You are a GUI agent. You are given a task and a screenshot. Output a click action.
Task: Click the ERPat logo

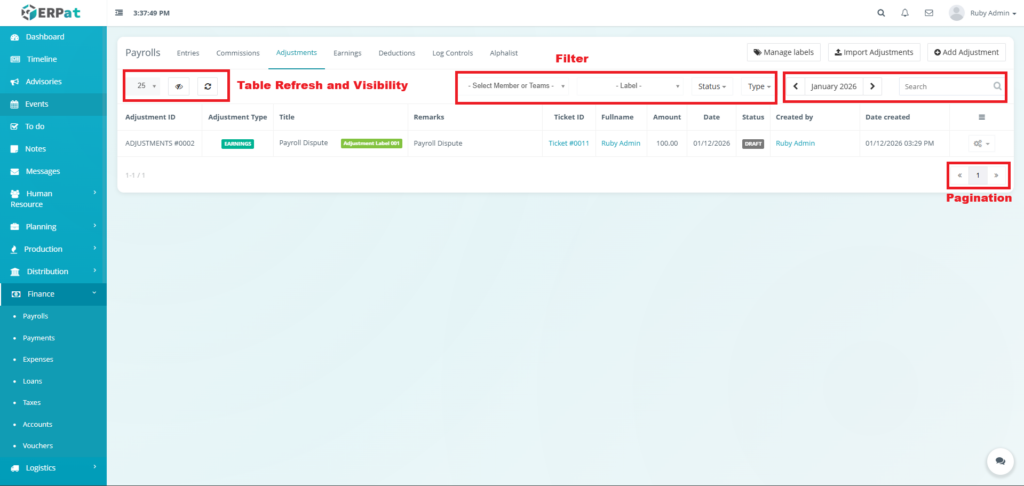pyautogui.click(x=50, y=12)
